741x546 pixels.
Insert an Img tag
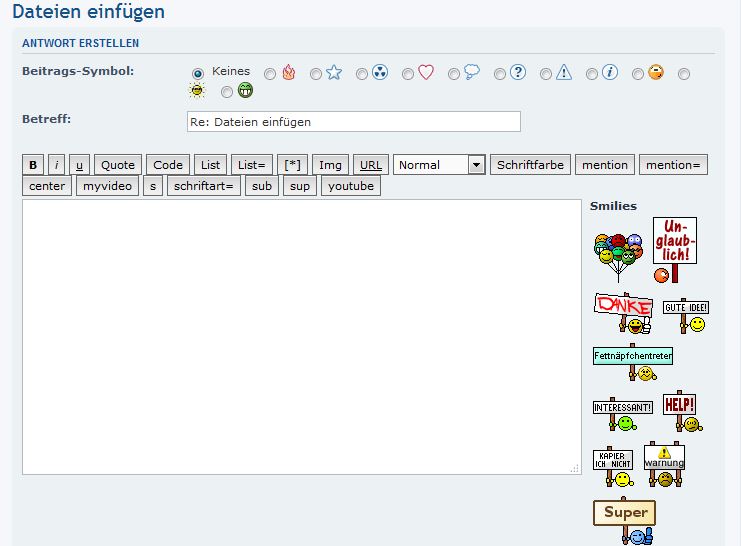(x=330, y=165)
